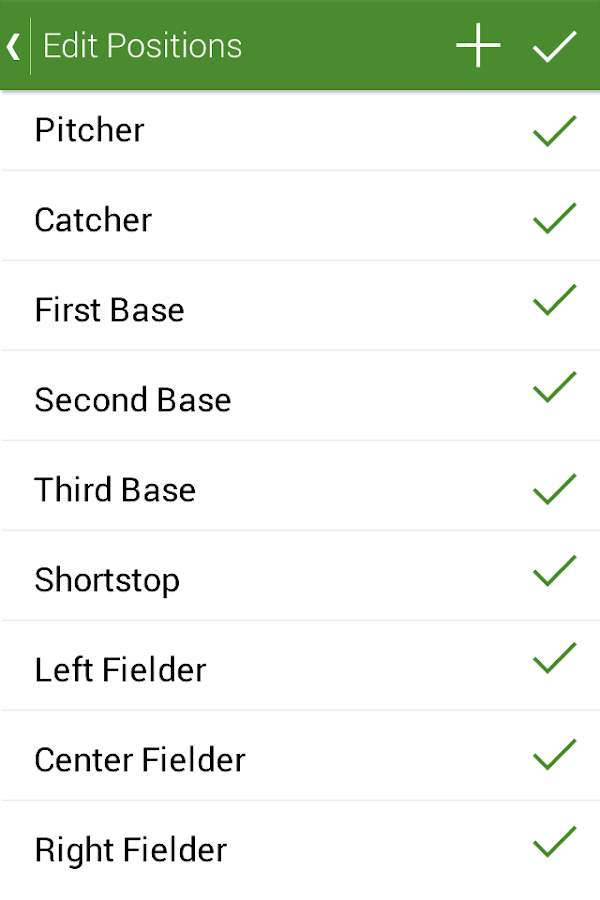Select the Shortstop position label
The height and width of the screenshot is (900, 600).
[107, 580]
